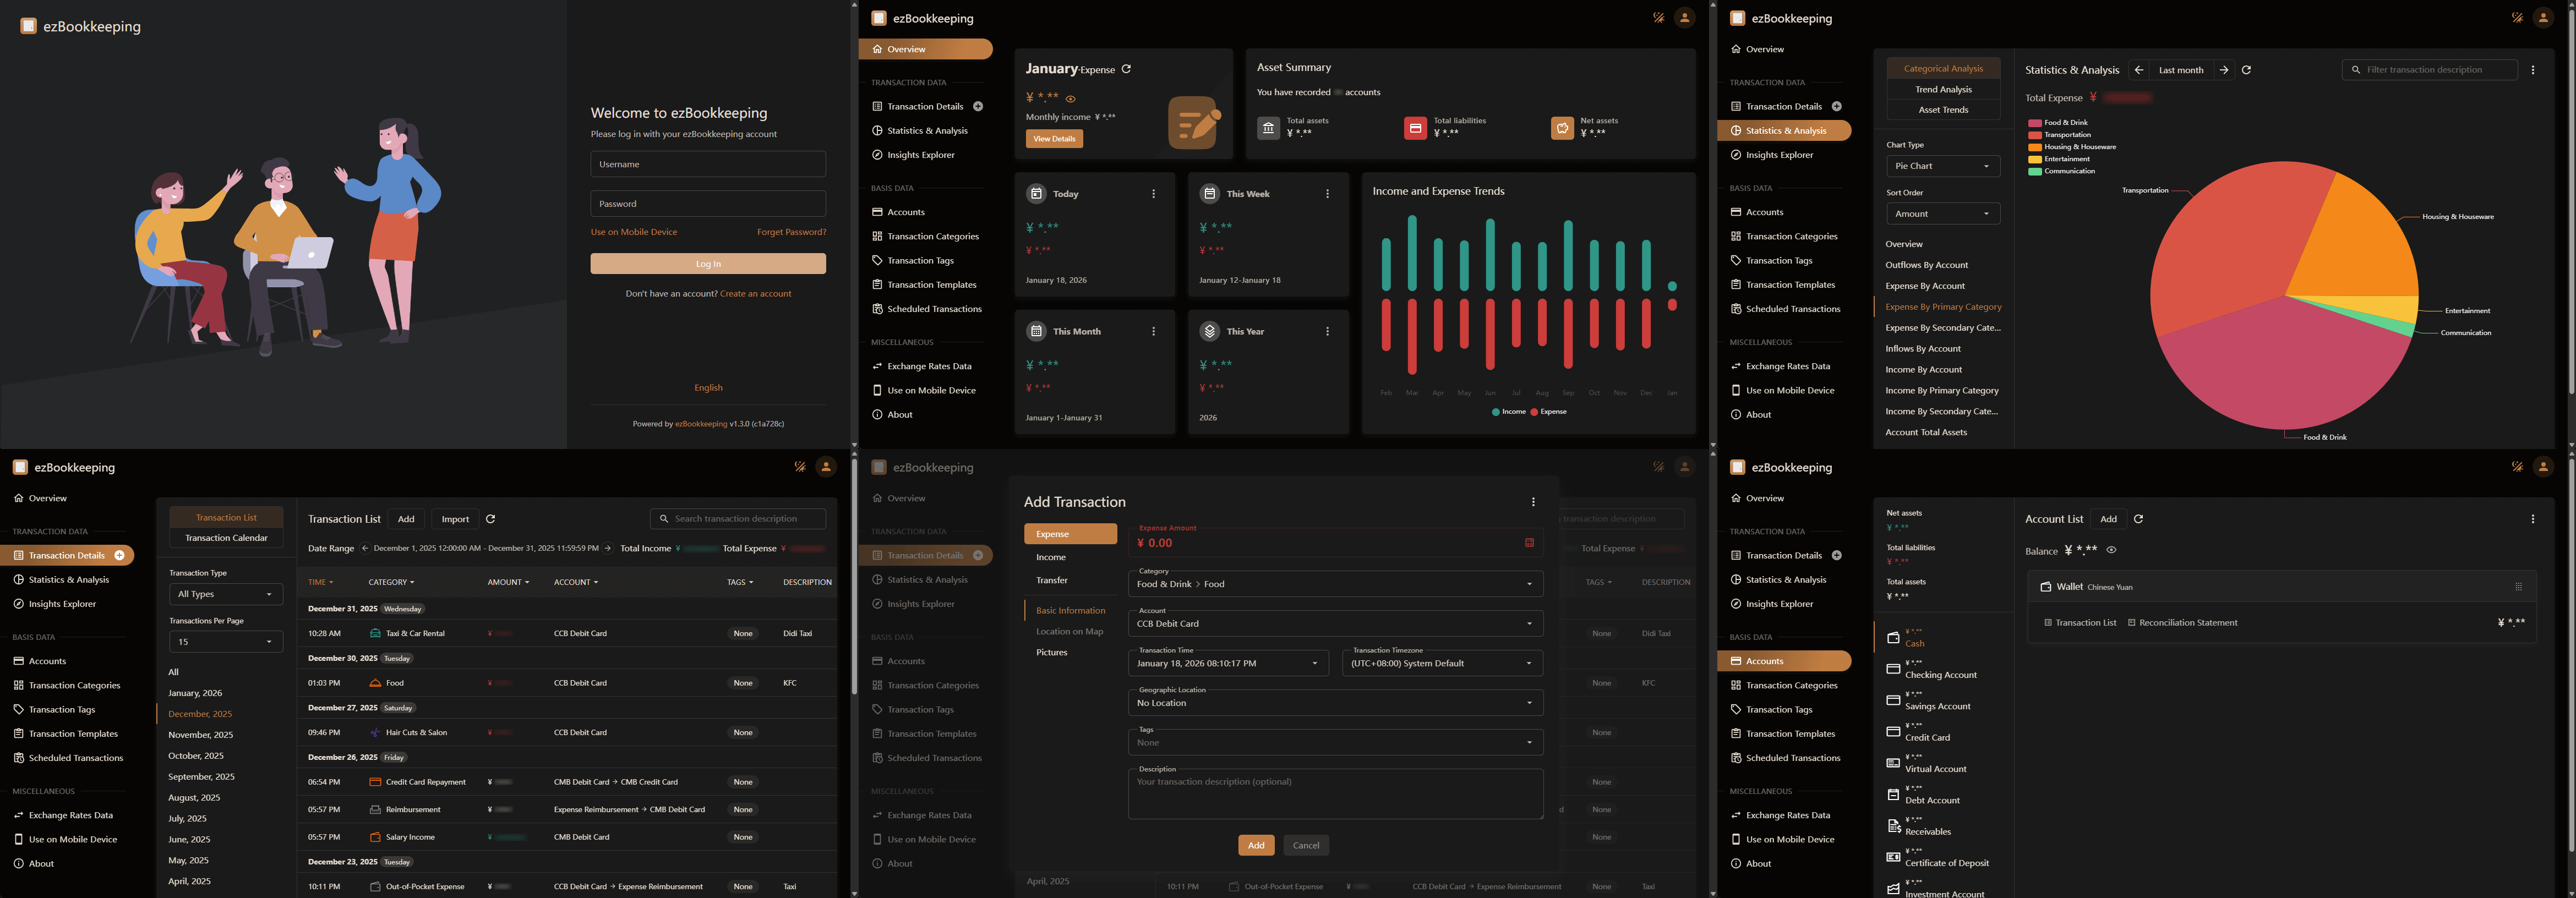Toggle visibility of the monthly expense amount

(x=1070, y=98)
